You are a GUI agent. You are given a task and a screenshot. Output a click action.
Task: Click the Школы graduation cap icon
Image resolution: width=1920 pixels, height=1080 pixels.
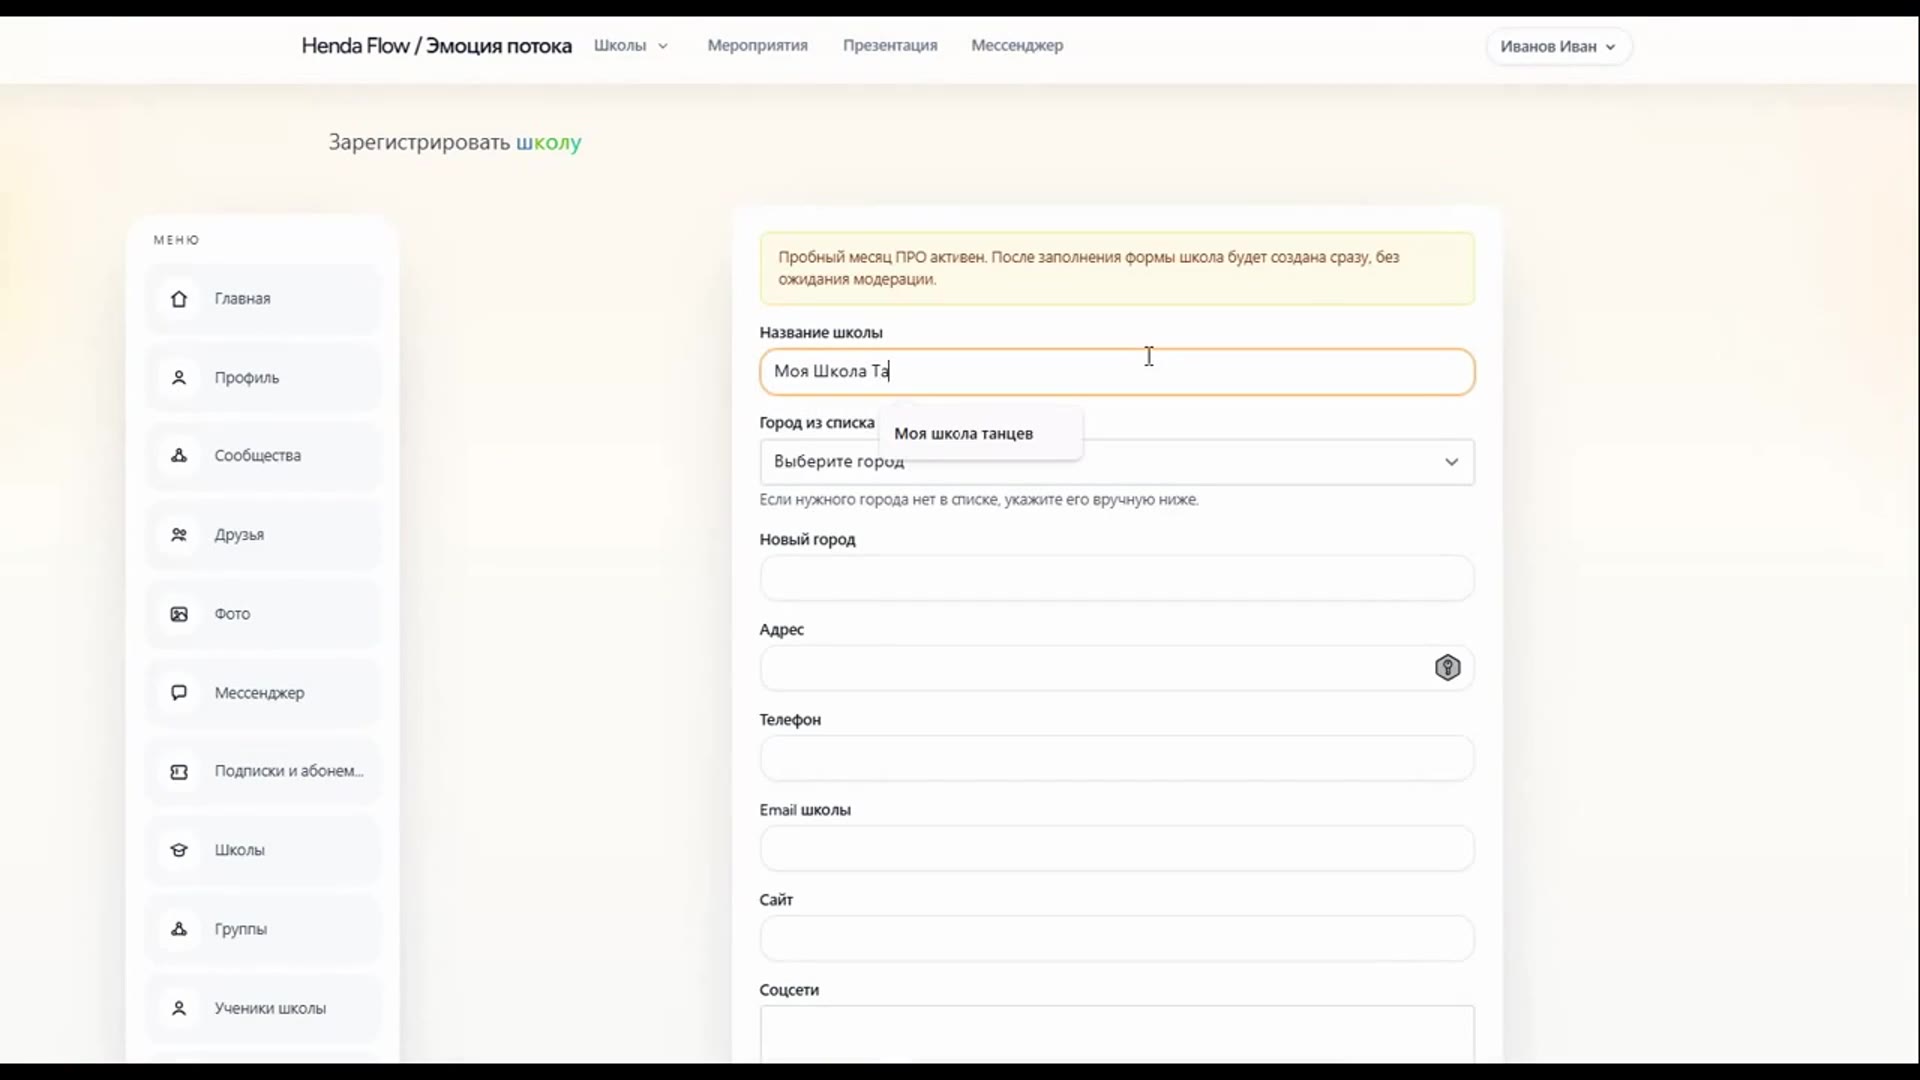coord(179,849)
